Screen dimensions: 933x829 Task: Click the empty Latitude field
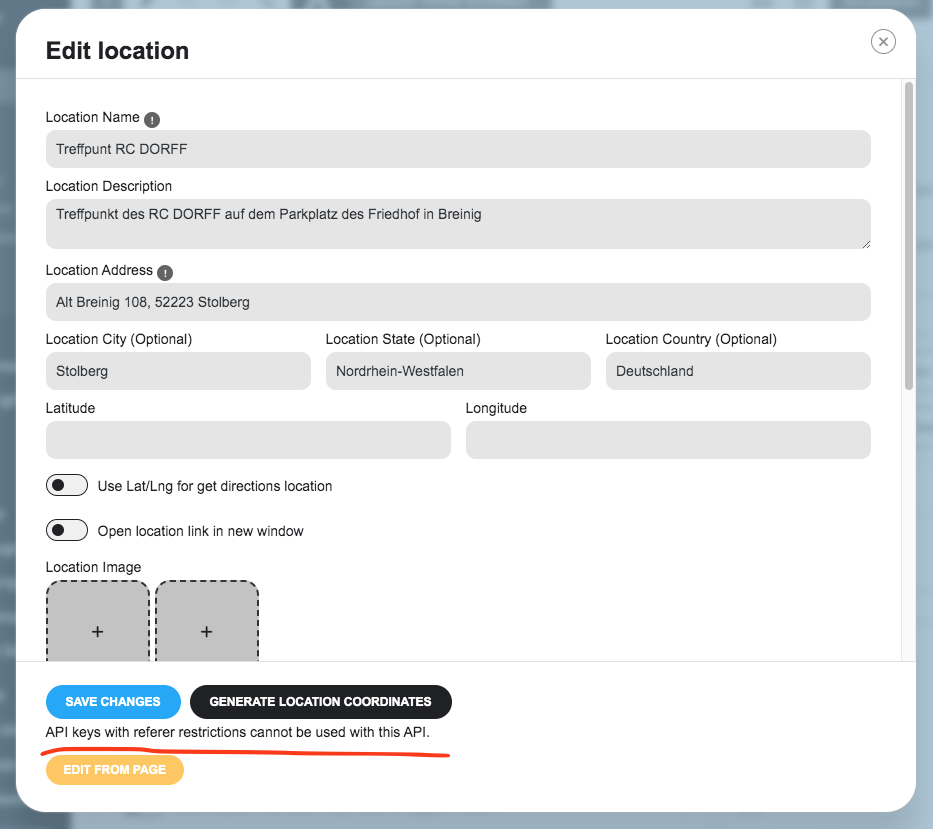pyautogui.click(x=248, y=440)
